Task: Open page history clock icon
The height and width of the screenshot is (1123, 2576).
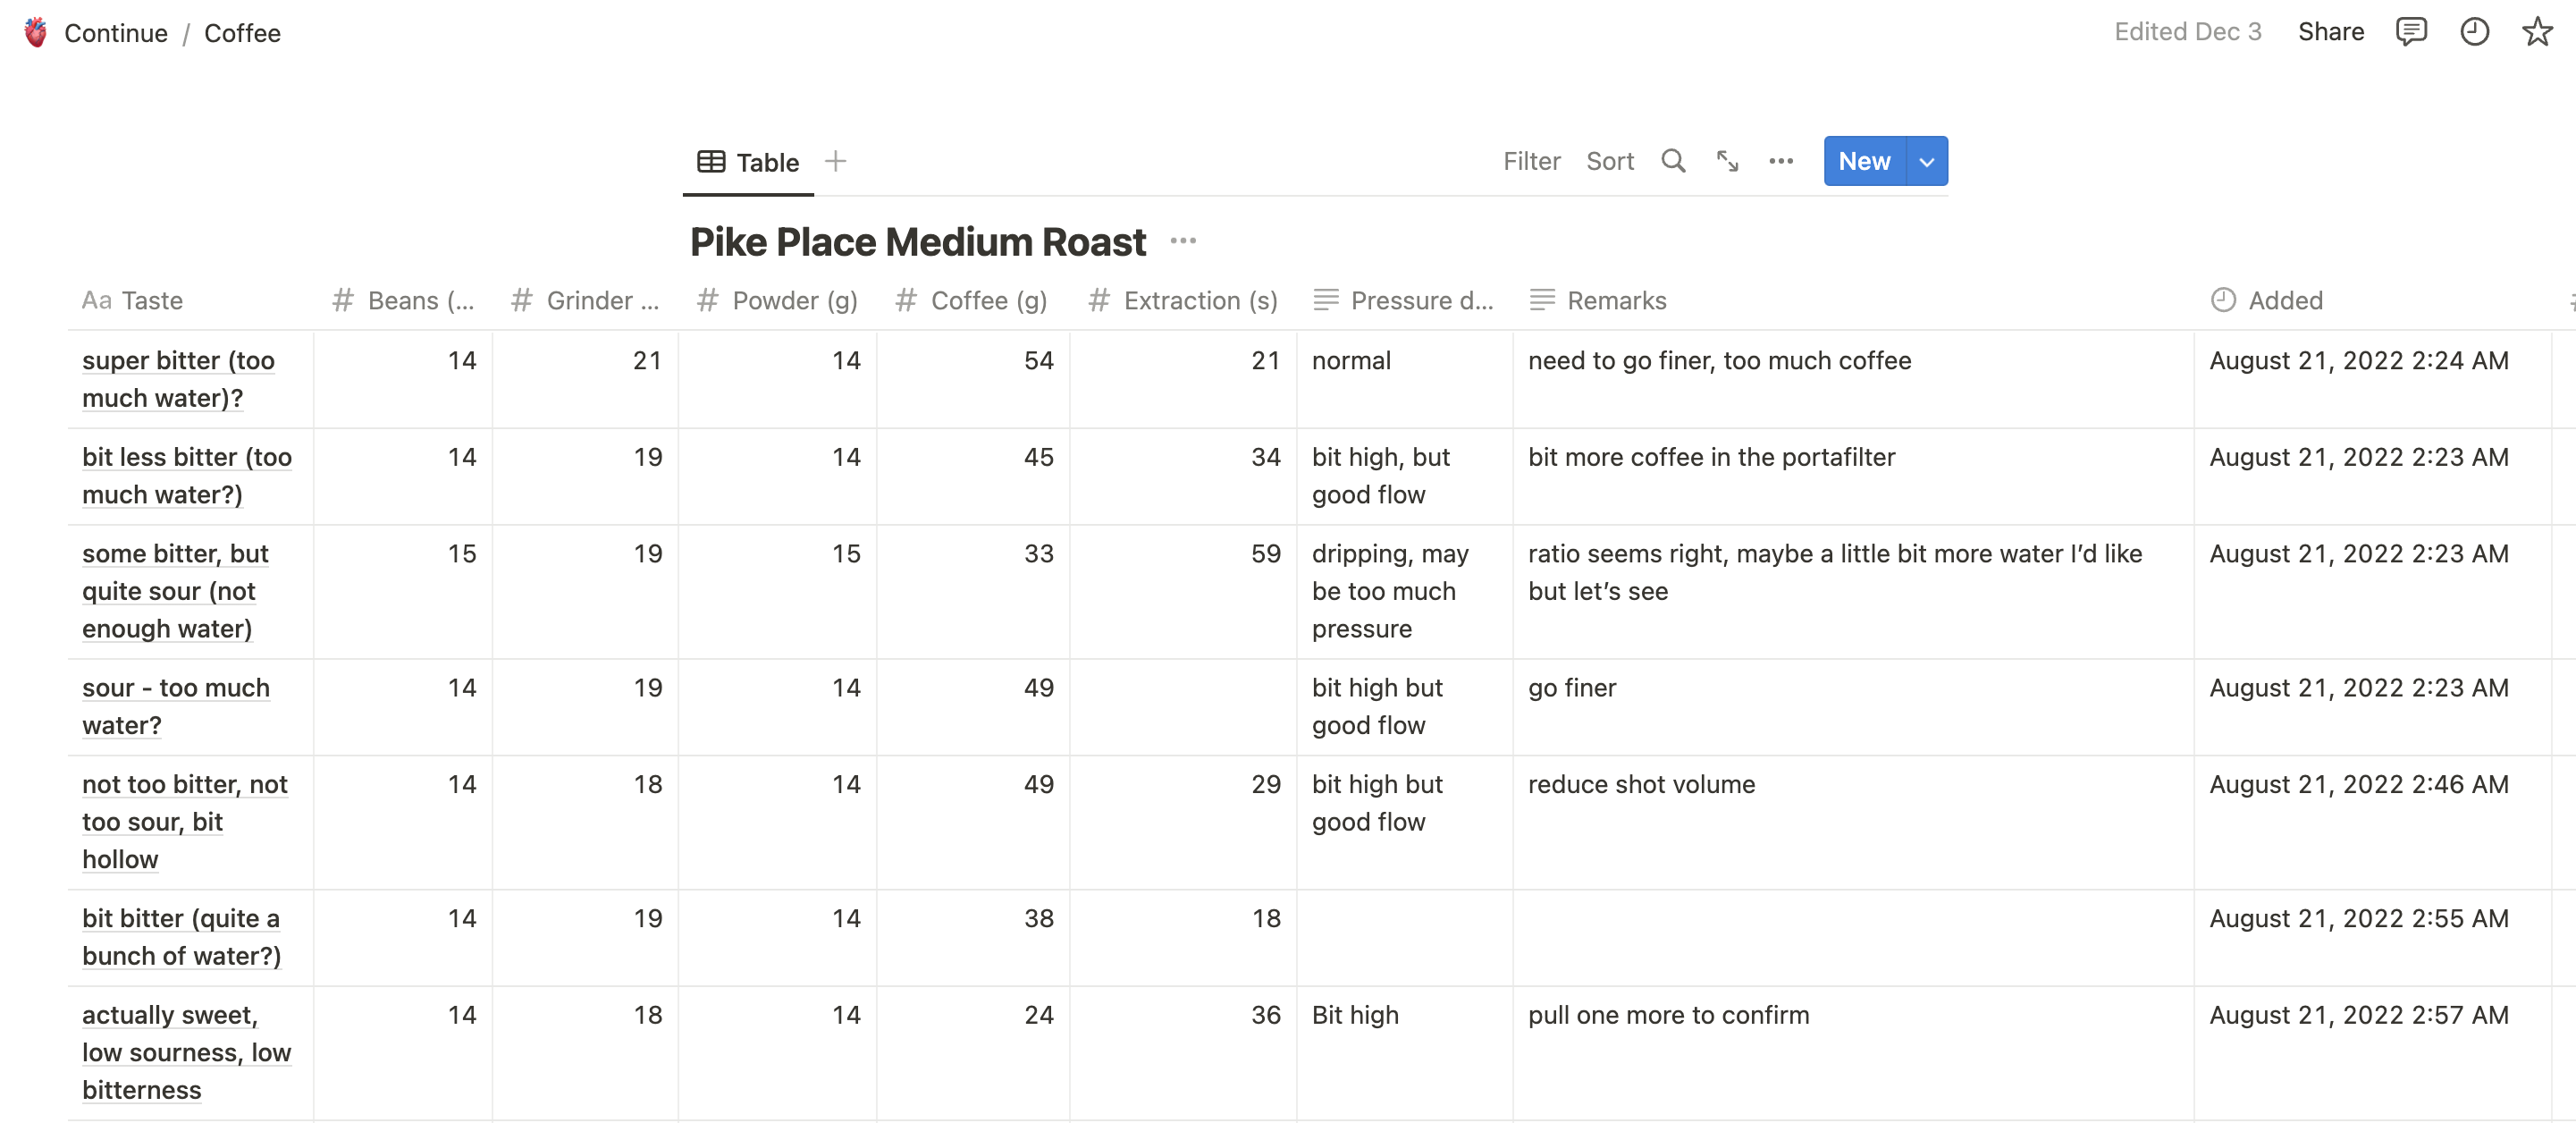Action: click(2474, 32)
